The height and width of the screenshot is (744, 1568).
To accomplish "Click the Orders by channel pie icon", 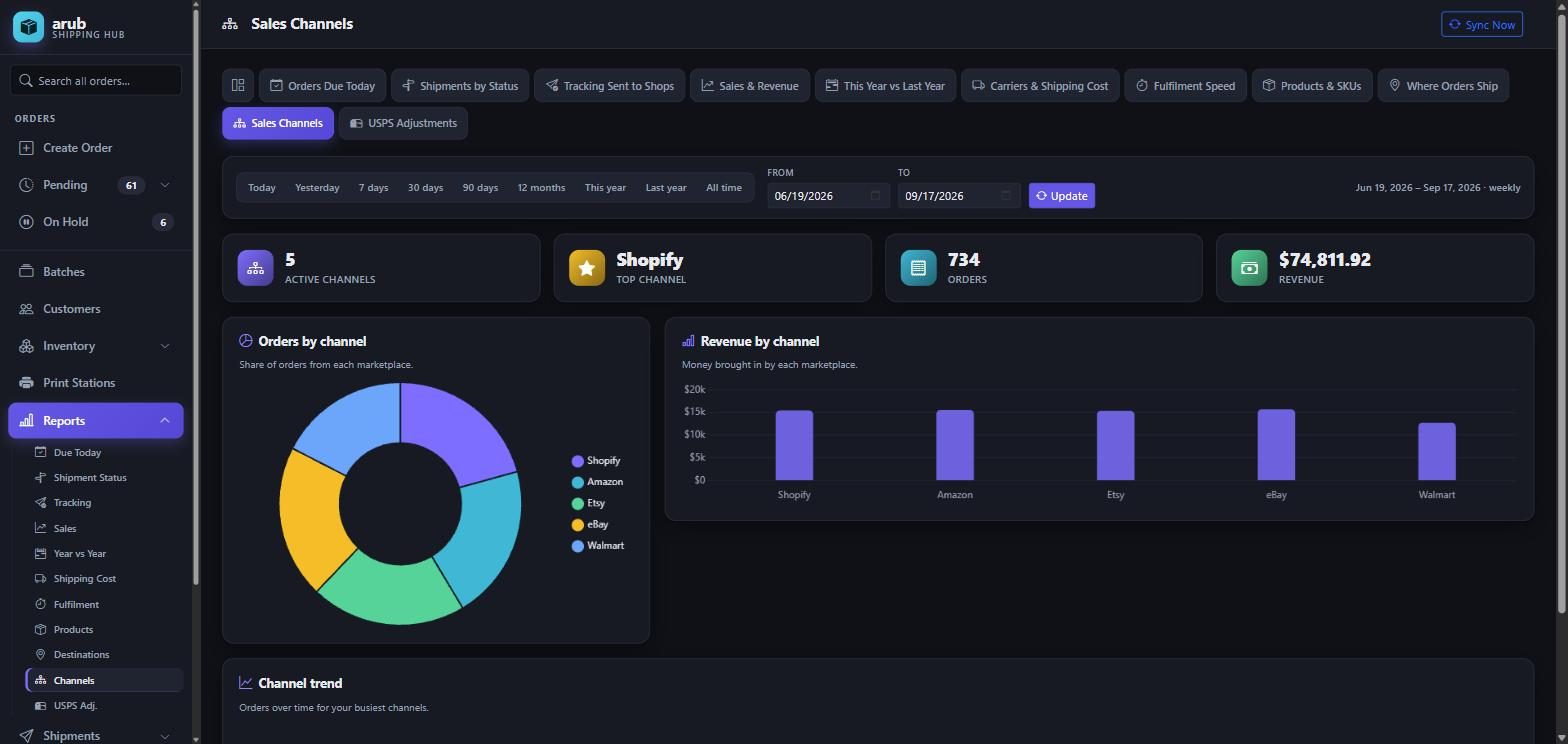I will point(246,341).
